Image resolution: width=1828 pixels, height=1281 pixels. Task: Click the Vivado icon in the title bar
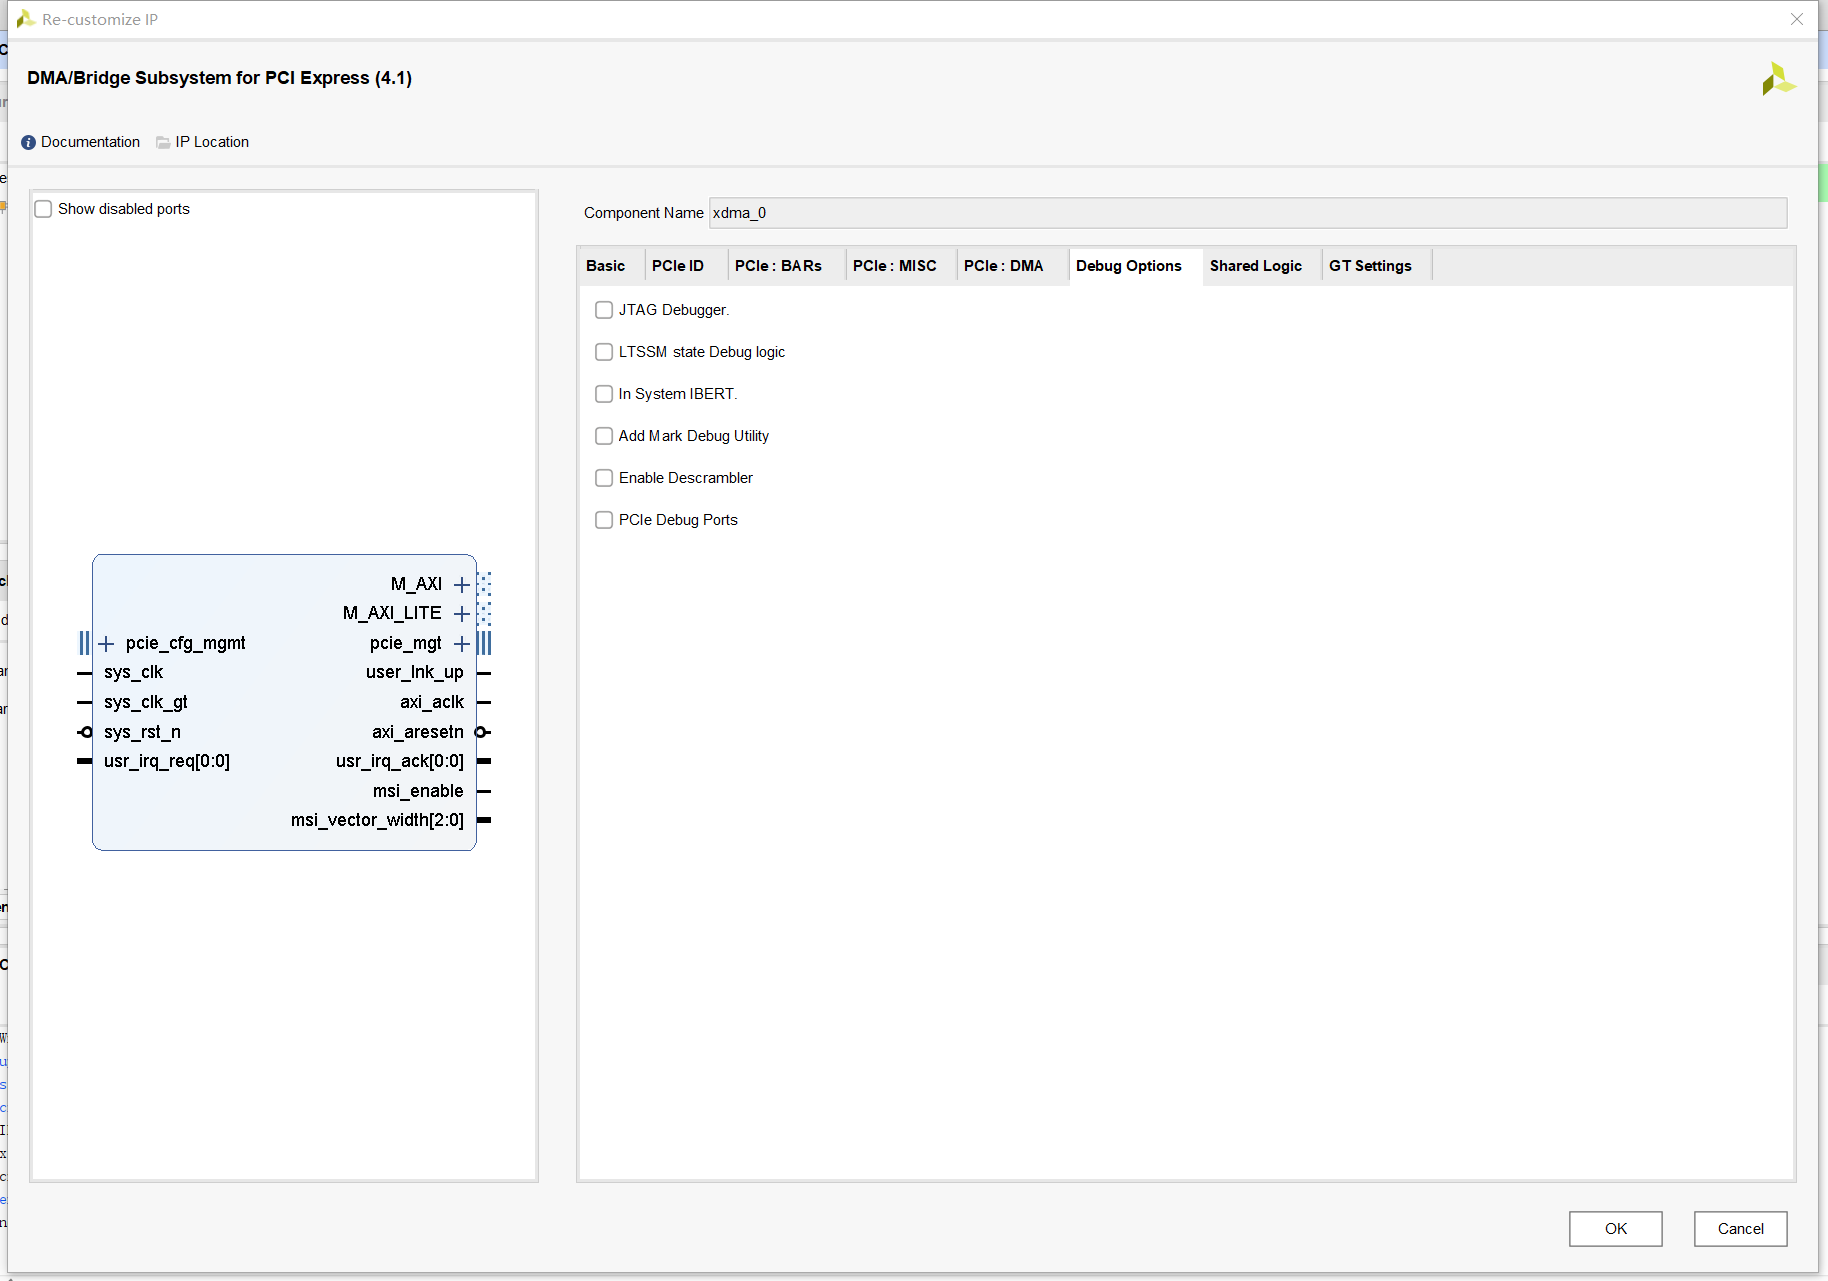(x=26, y=19)
